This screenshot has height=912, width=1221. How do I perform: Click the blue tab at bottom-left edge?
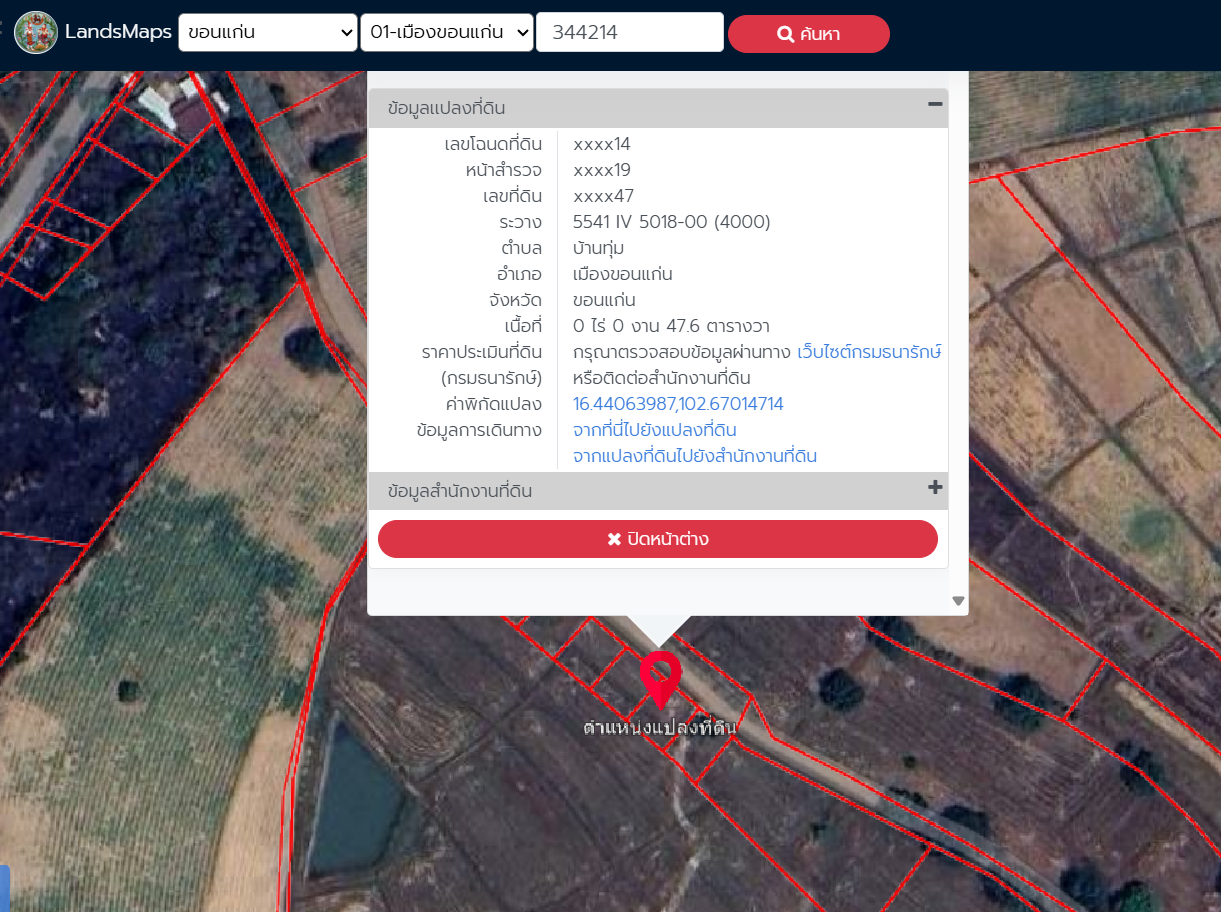click(x=4, y=888)
